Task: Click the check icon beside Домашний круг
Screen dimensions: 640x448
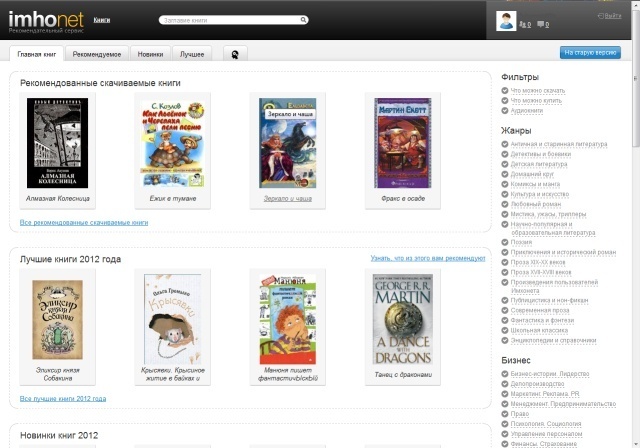Action: tap(505, 174)
